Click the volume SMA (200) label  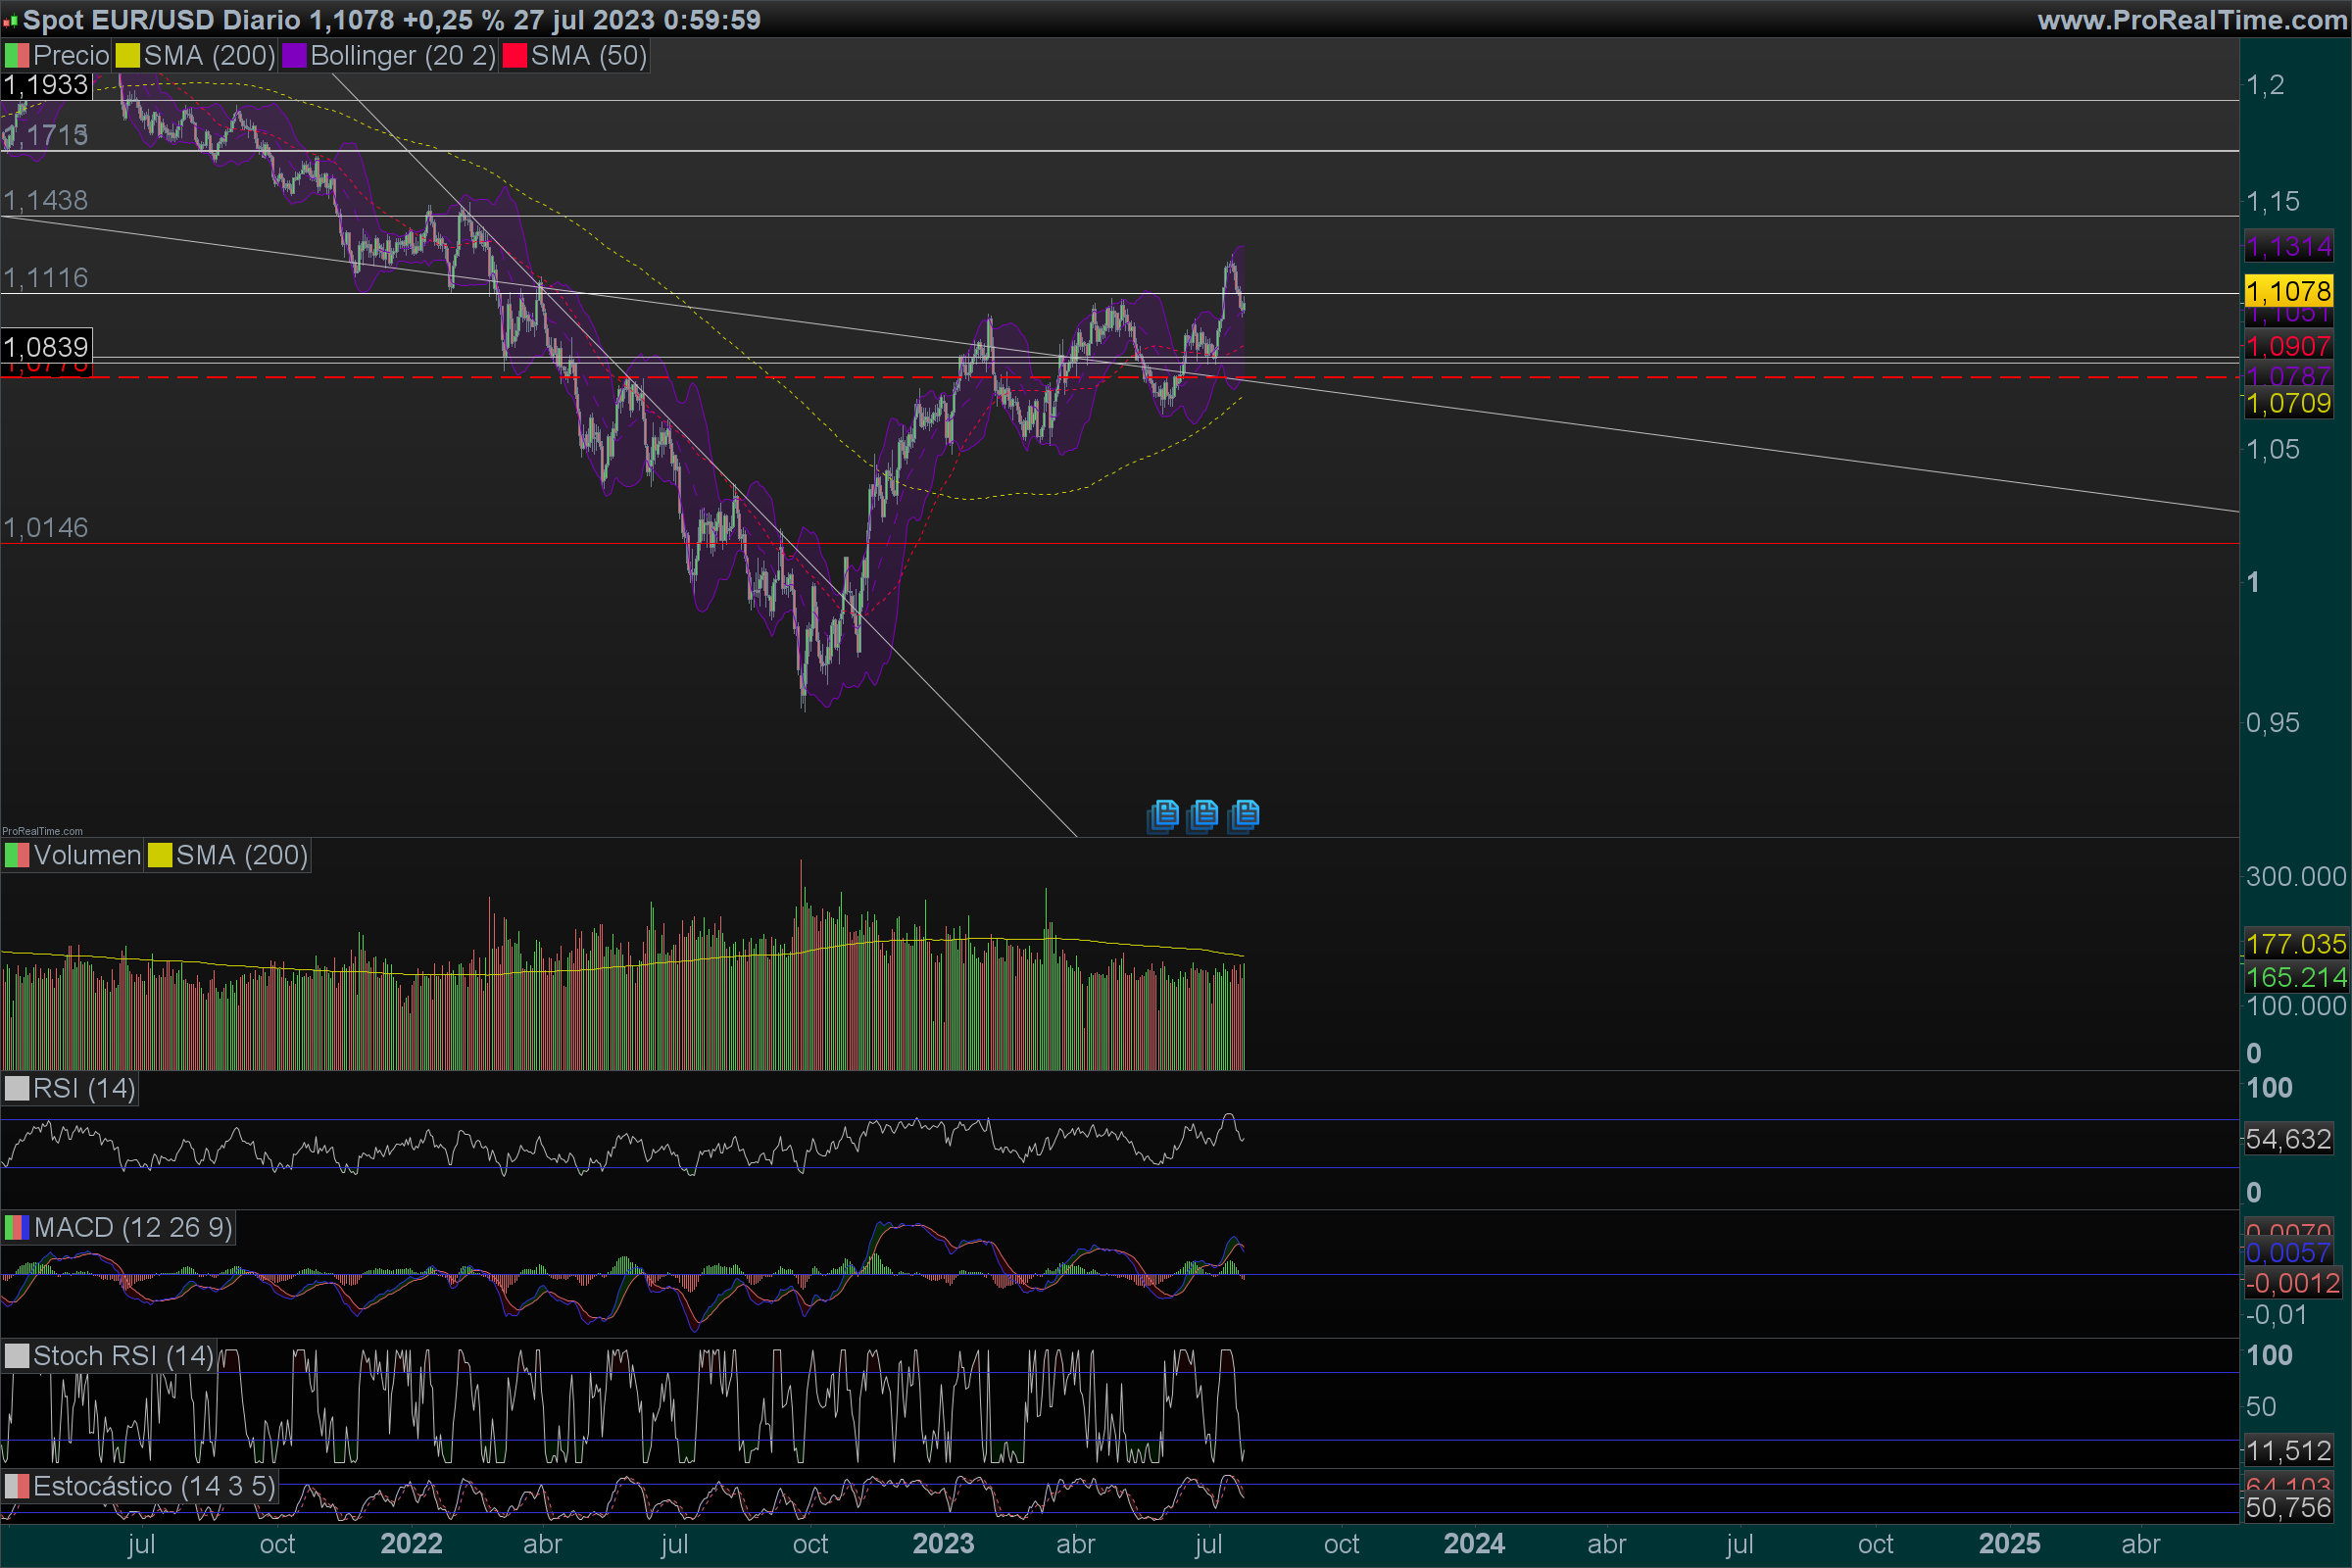pos(241,856)
